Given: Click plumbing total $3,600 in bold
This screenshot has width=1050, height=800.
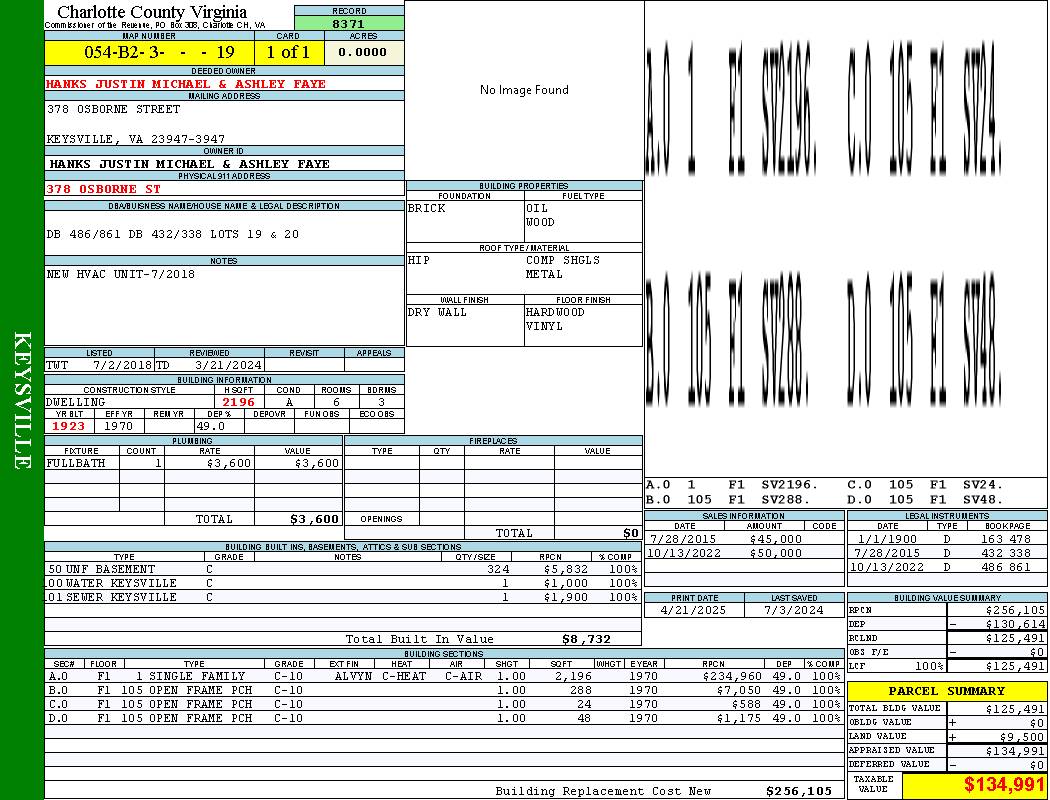Looking at the screenshot, I should 315,519.
